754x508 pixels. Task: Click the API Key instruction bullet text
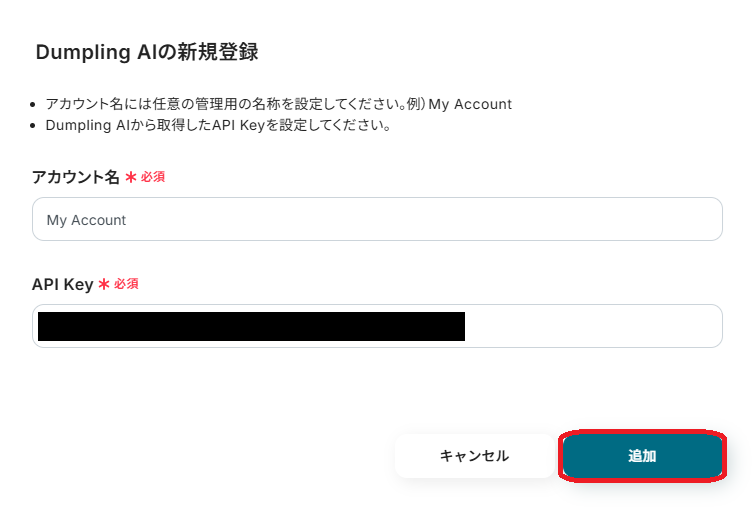[x=217, y=126]
